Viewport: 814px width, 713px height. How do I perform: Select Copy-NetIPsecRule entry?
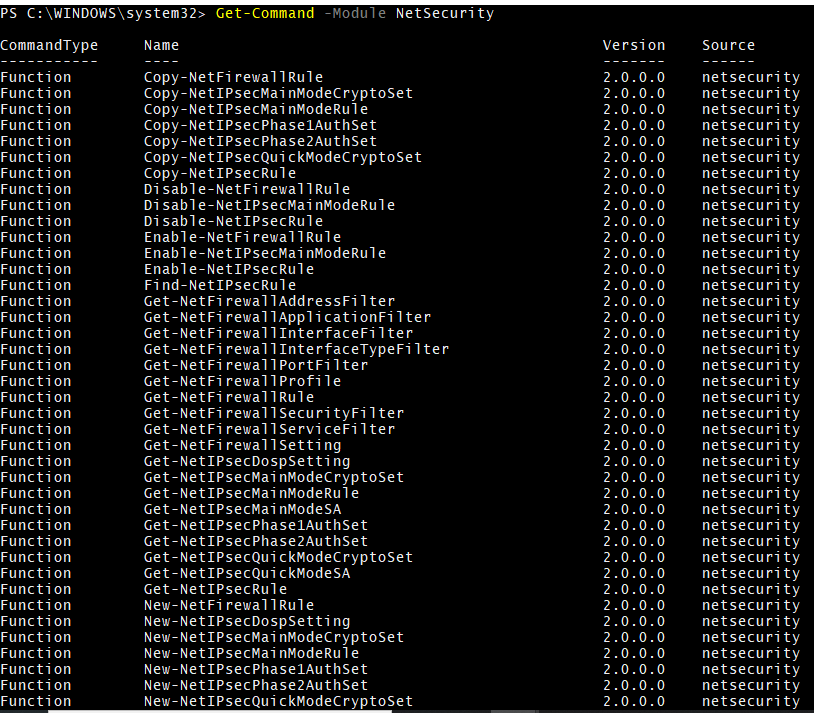(220, 173)
